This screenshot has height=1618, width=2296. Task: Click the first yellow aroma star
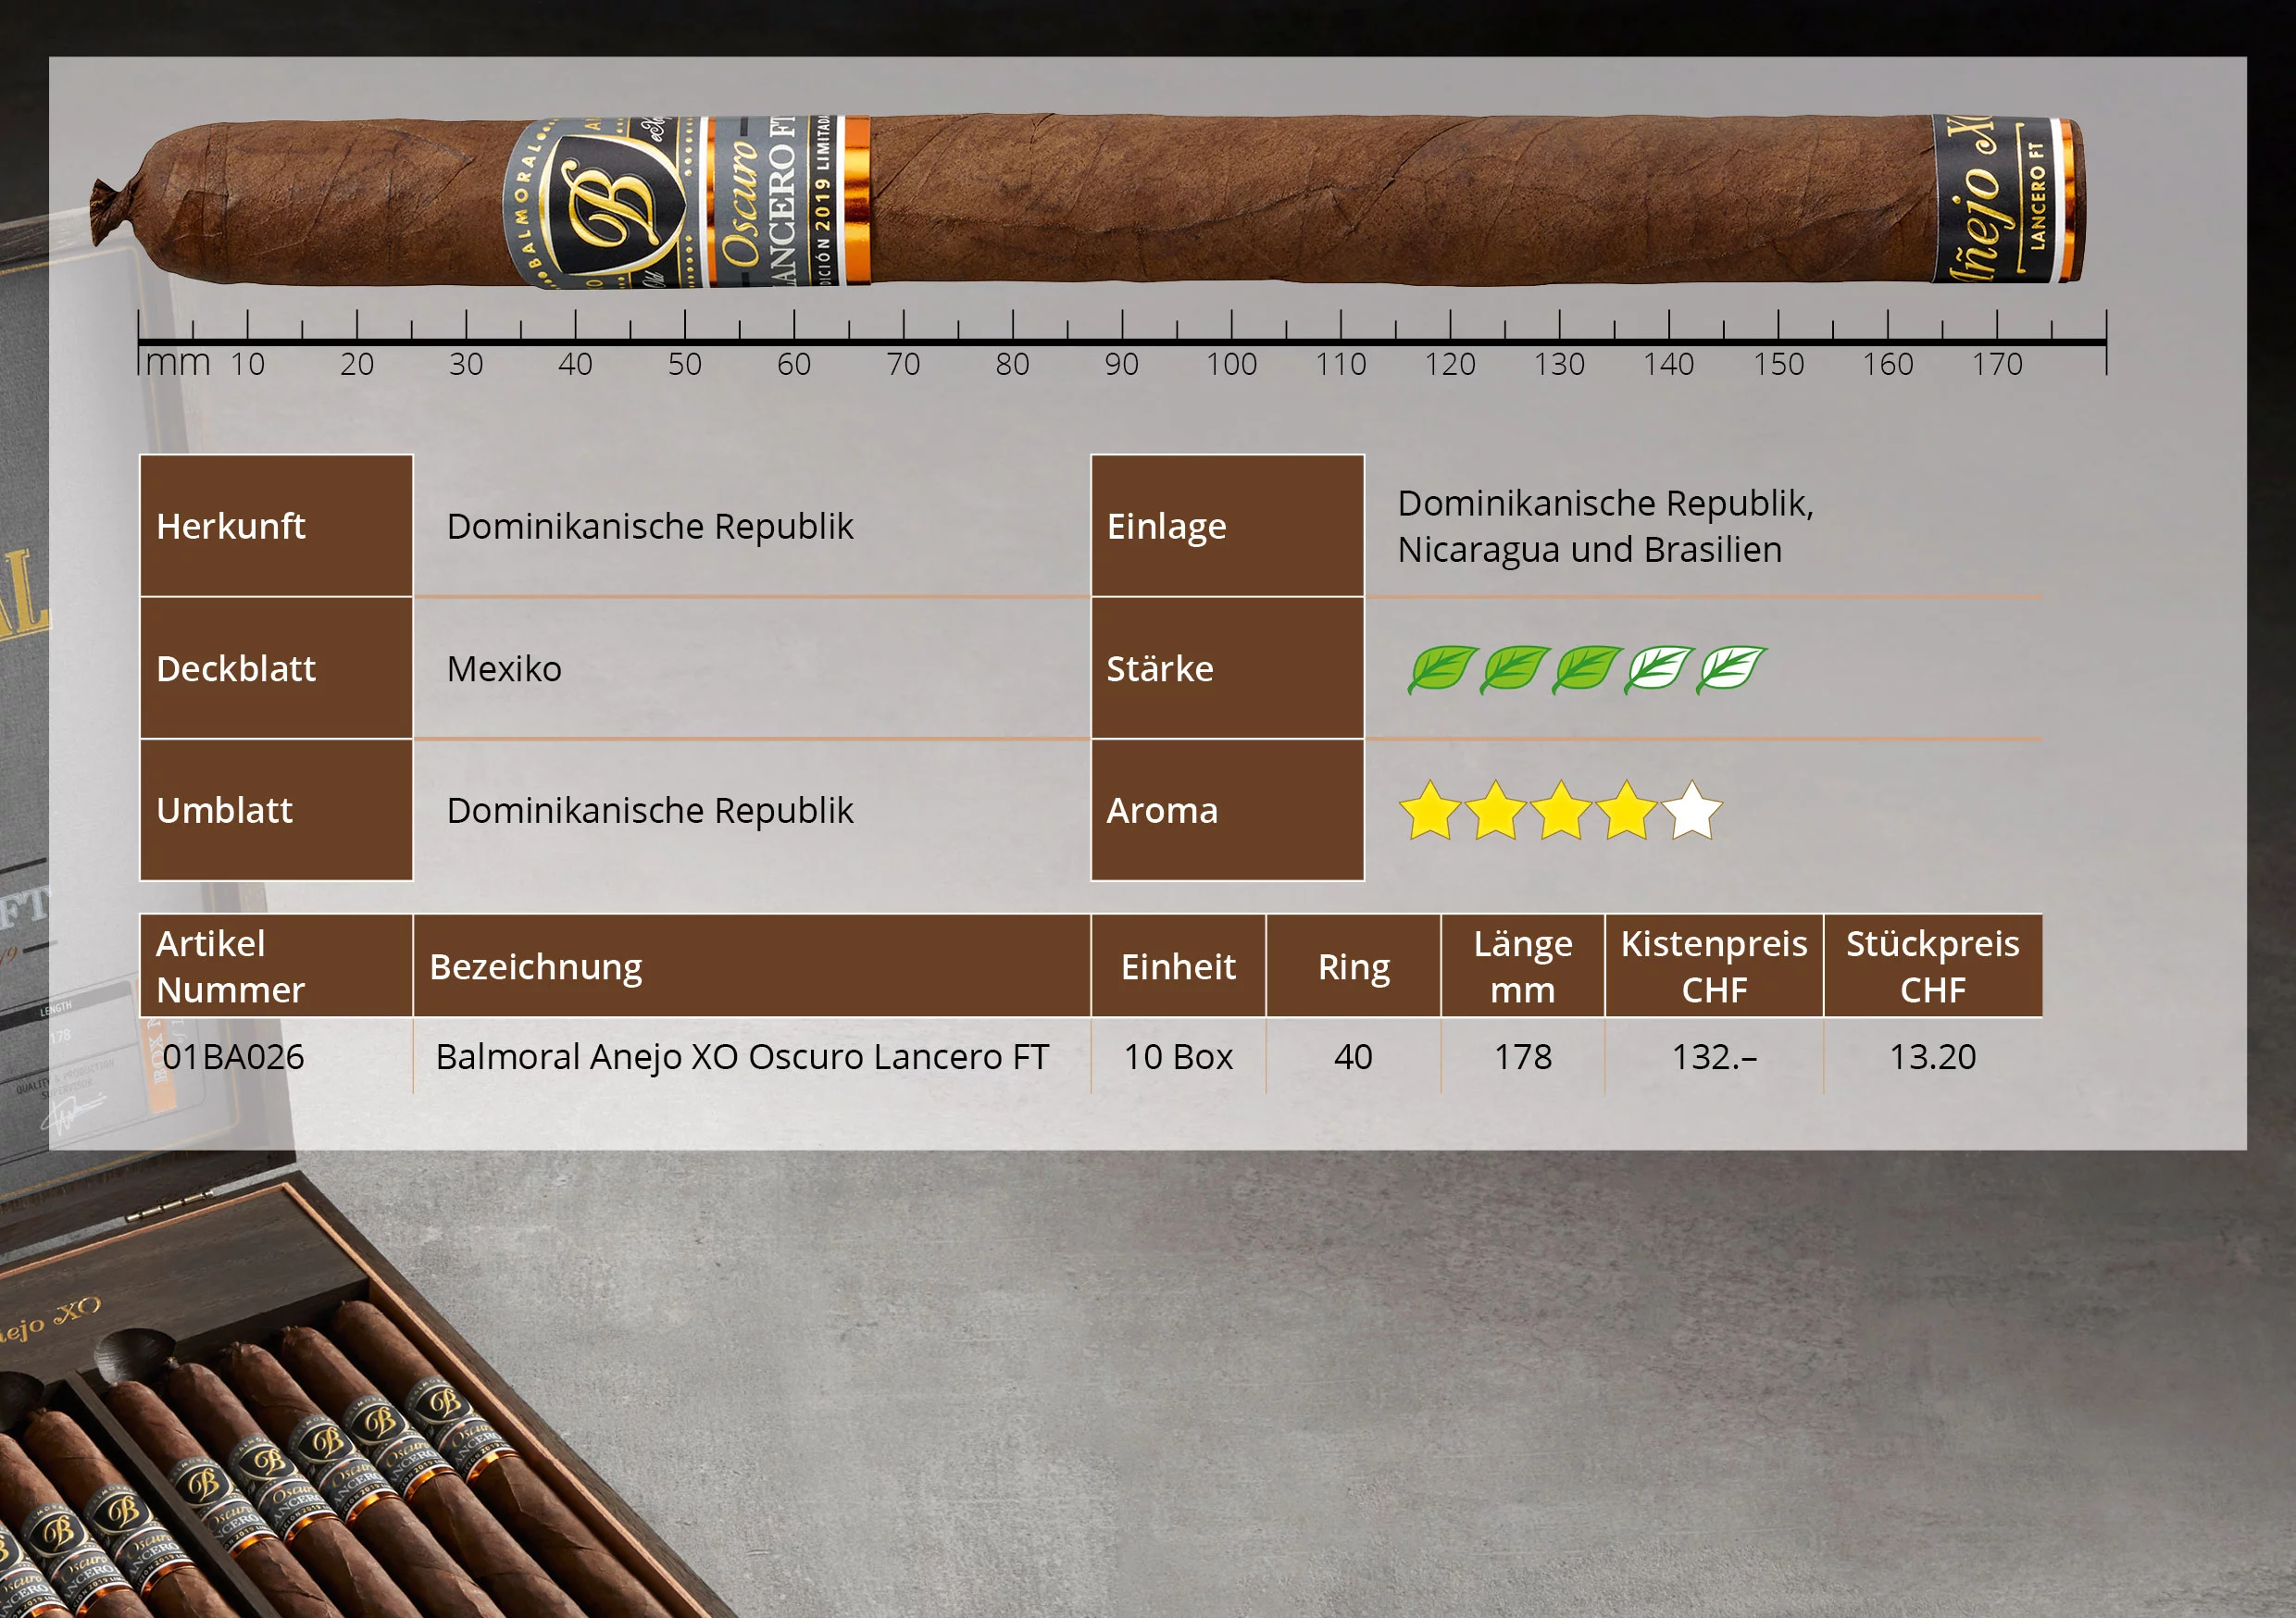[x=1430, y=810]
